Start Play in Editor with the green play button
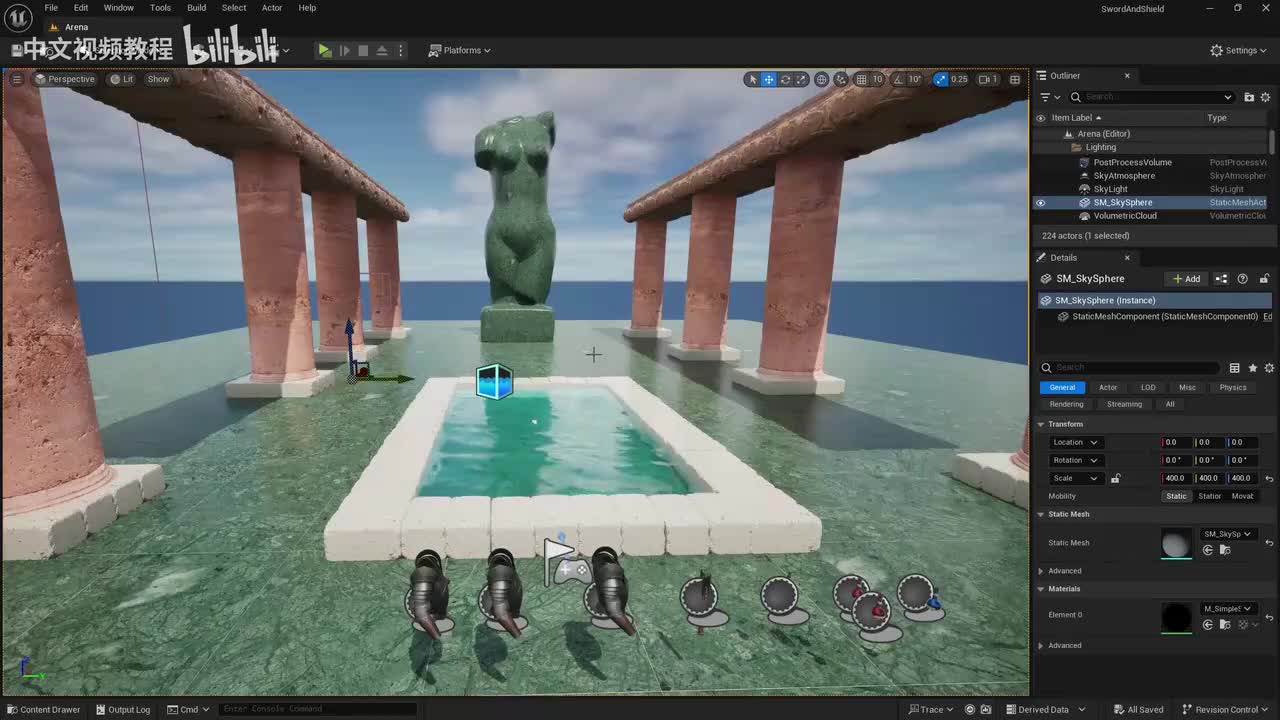The image size is (1280, 720). (x=324, y=50)
